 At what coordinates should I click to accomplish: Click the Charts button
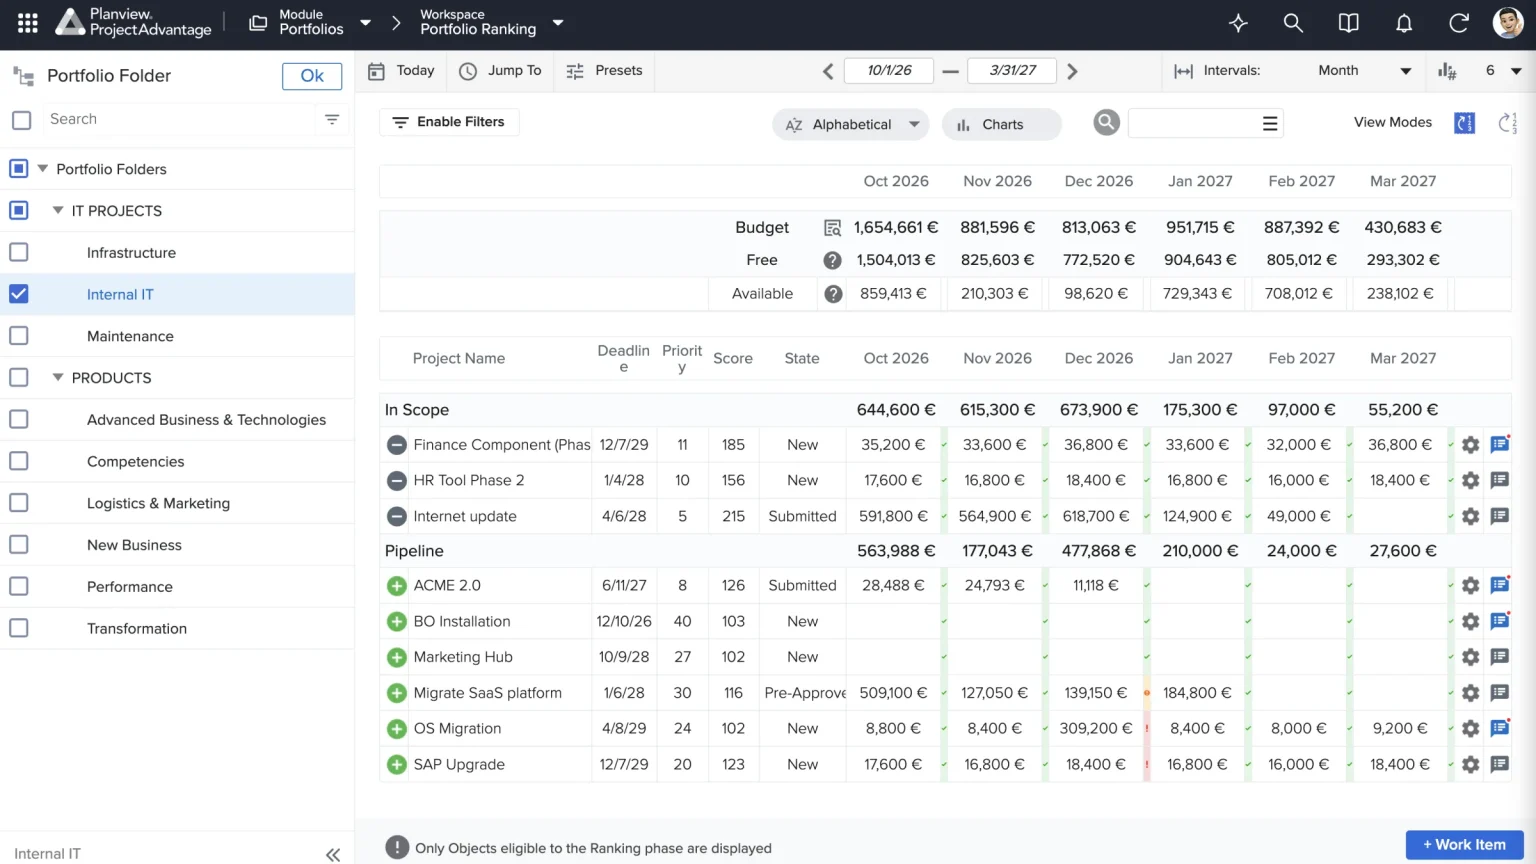(1001, 124)
